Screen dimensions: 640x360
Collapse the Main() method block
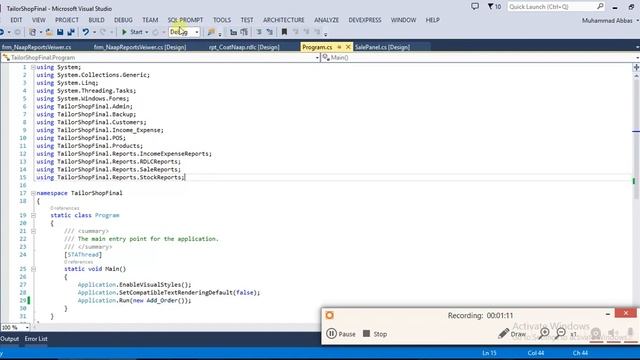[x=33, y=269]
